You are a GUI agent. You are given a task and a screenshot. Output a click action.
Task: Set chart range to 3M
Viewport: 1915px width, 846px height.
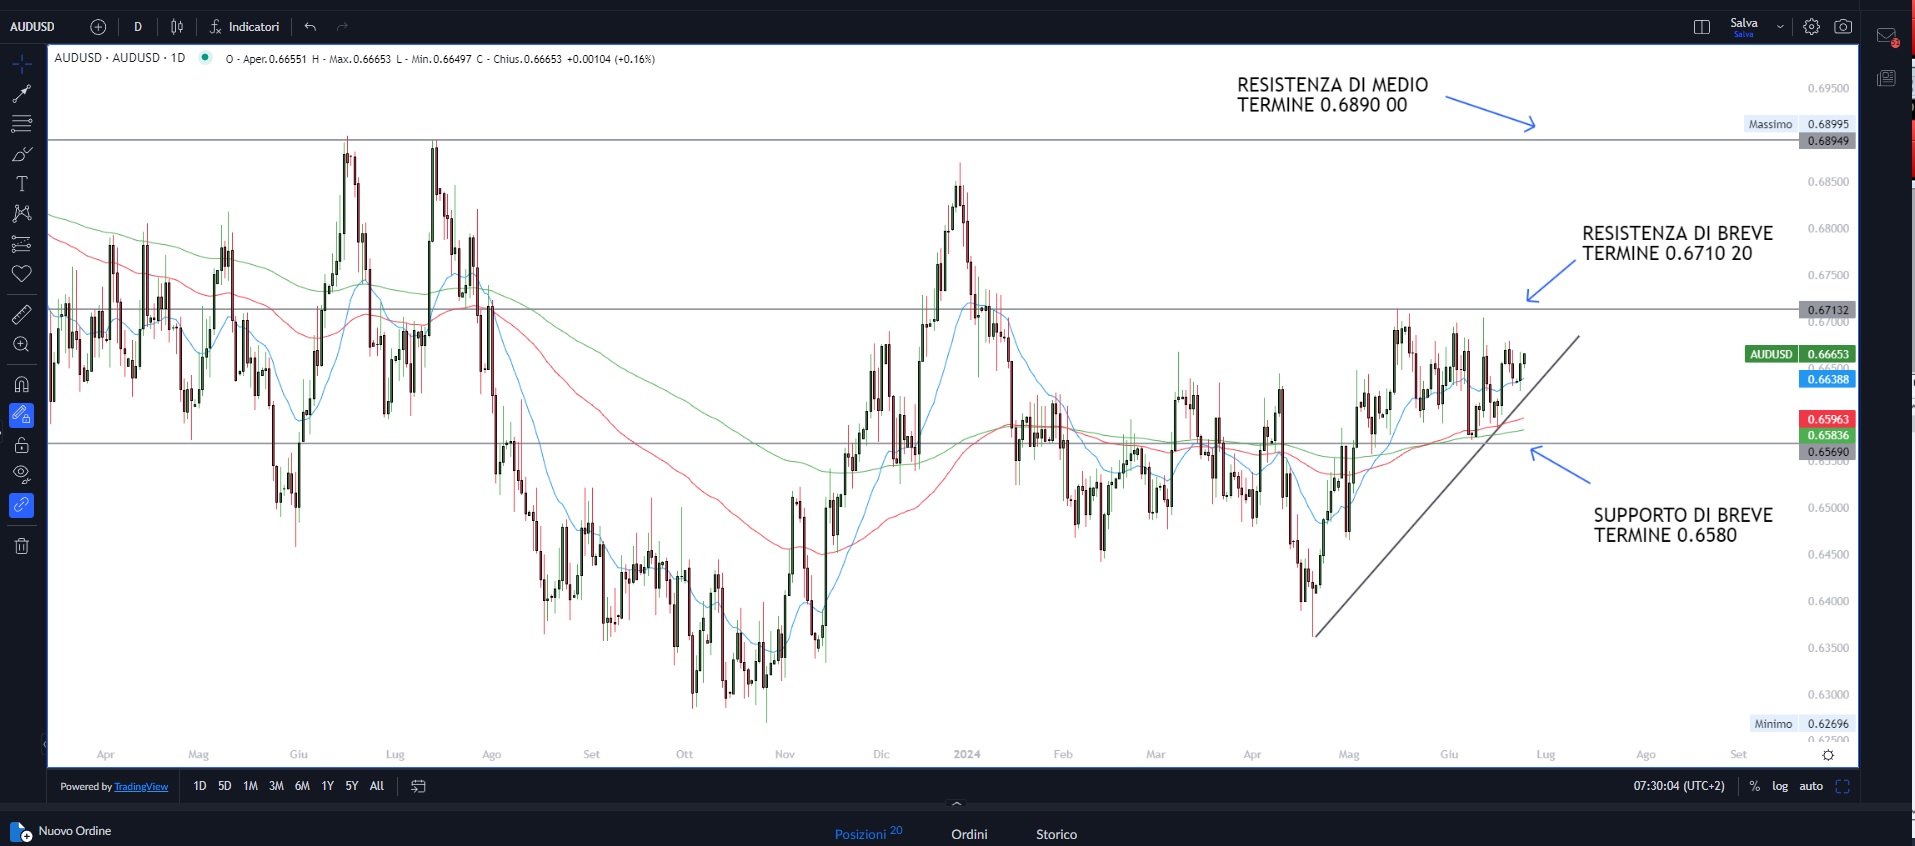click(276, 786)
